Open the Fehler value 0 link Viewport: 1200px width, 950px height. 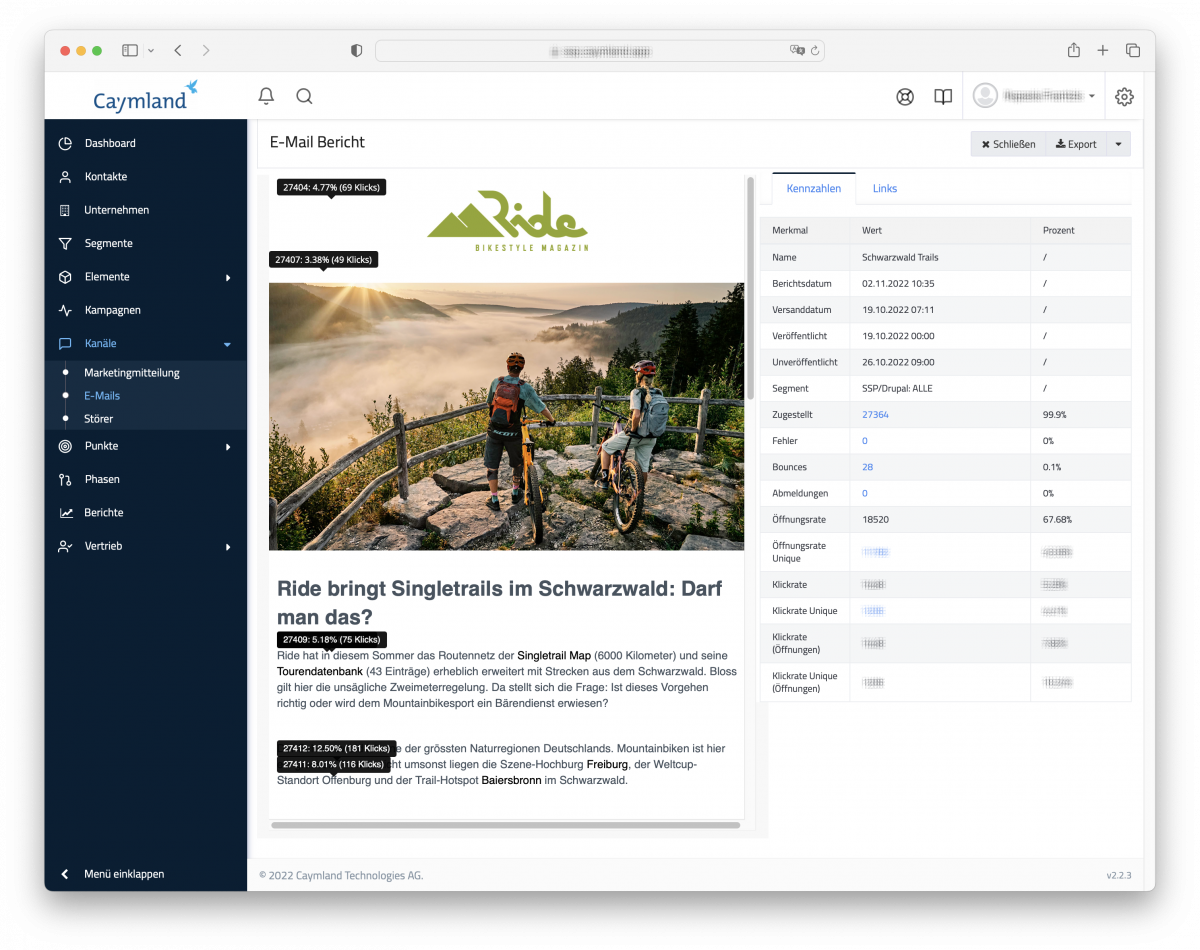(864, 441)
